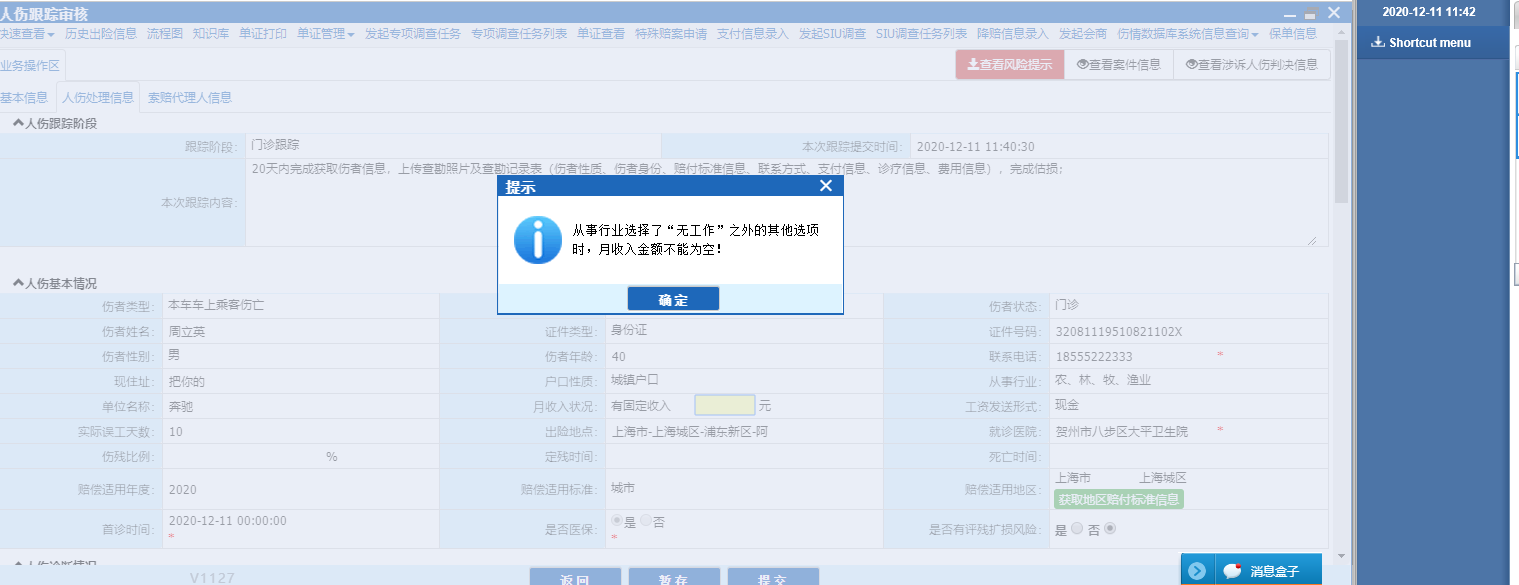1519x585 pixels.
Task: Open 降赔信息录入
Action: 1013,33
